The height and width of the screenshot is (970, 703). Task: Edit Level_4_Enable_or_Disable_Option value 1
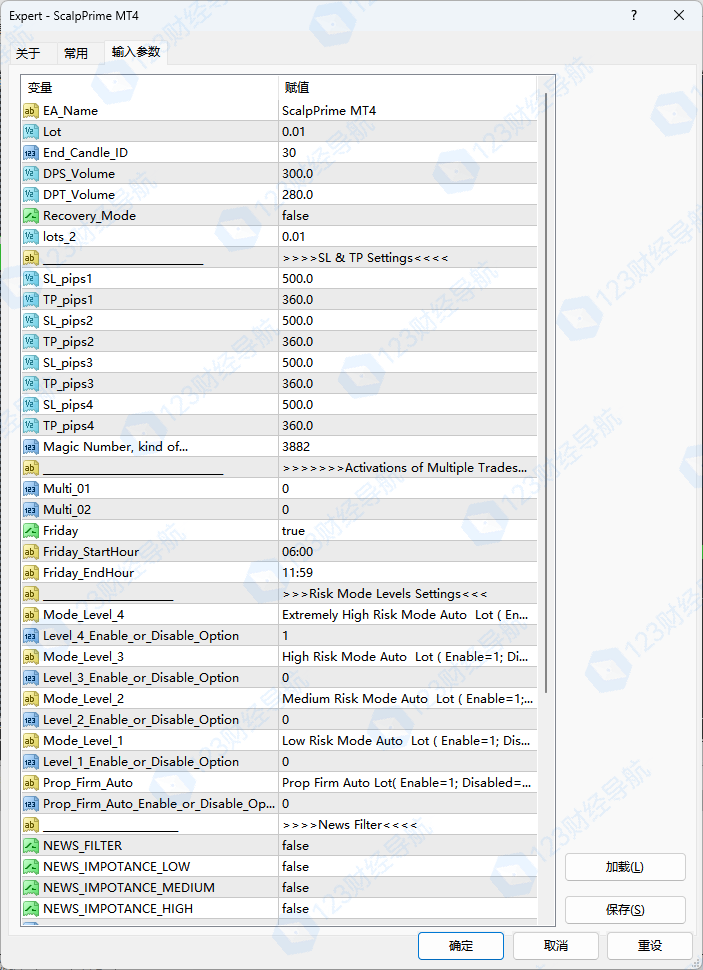pyautogui.click(x=407, y=637)
